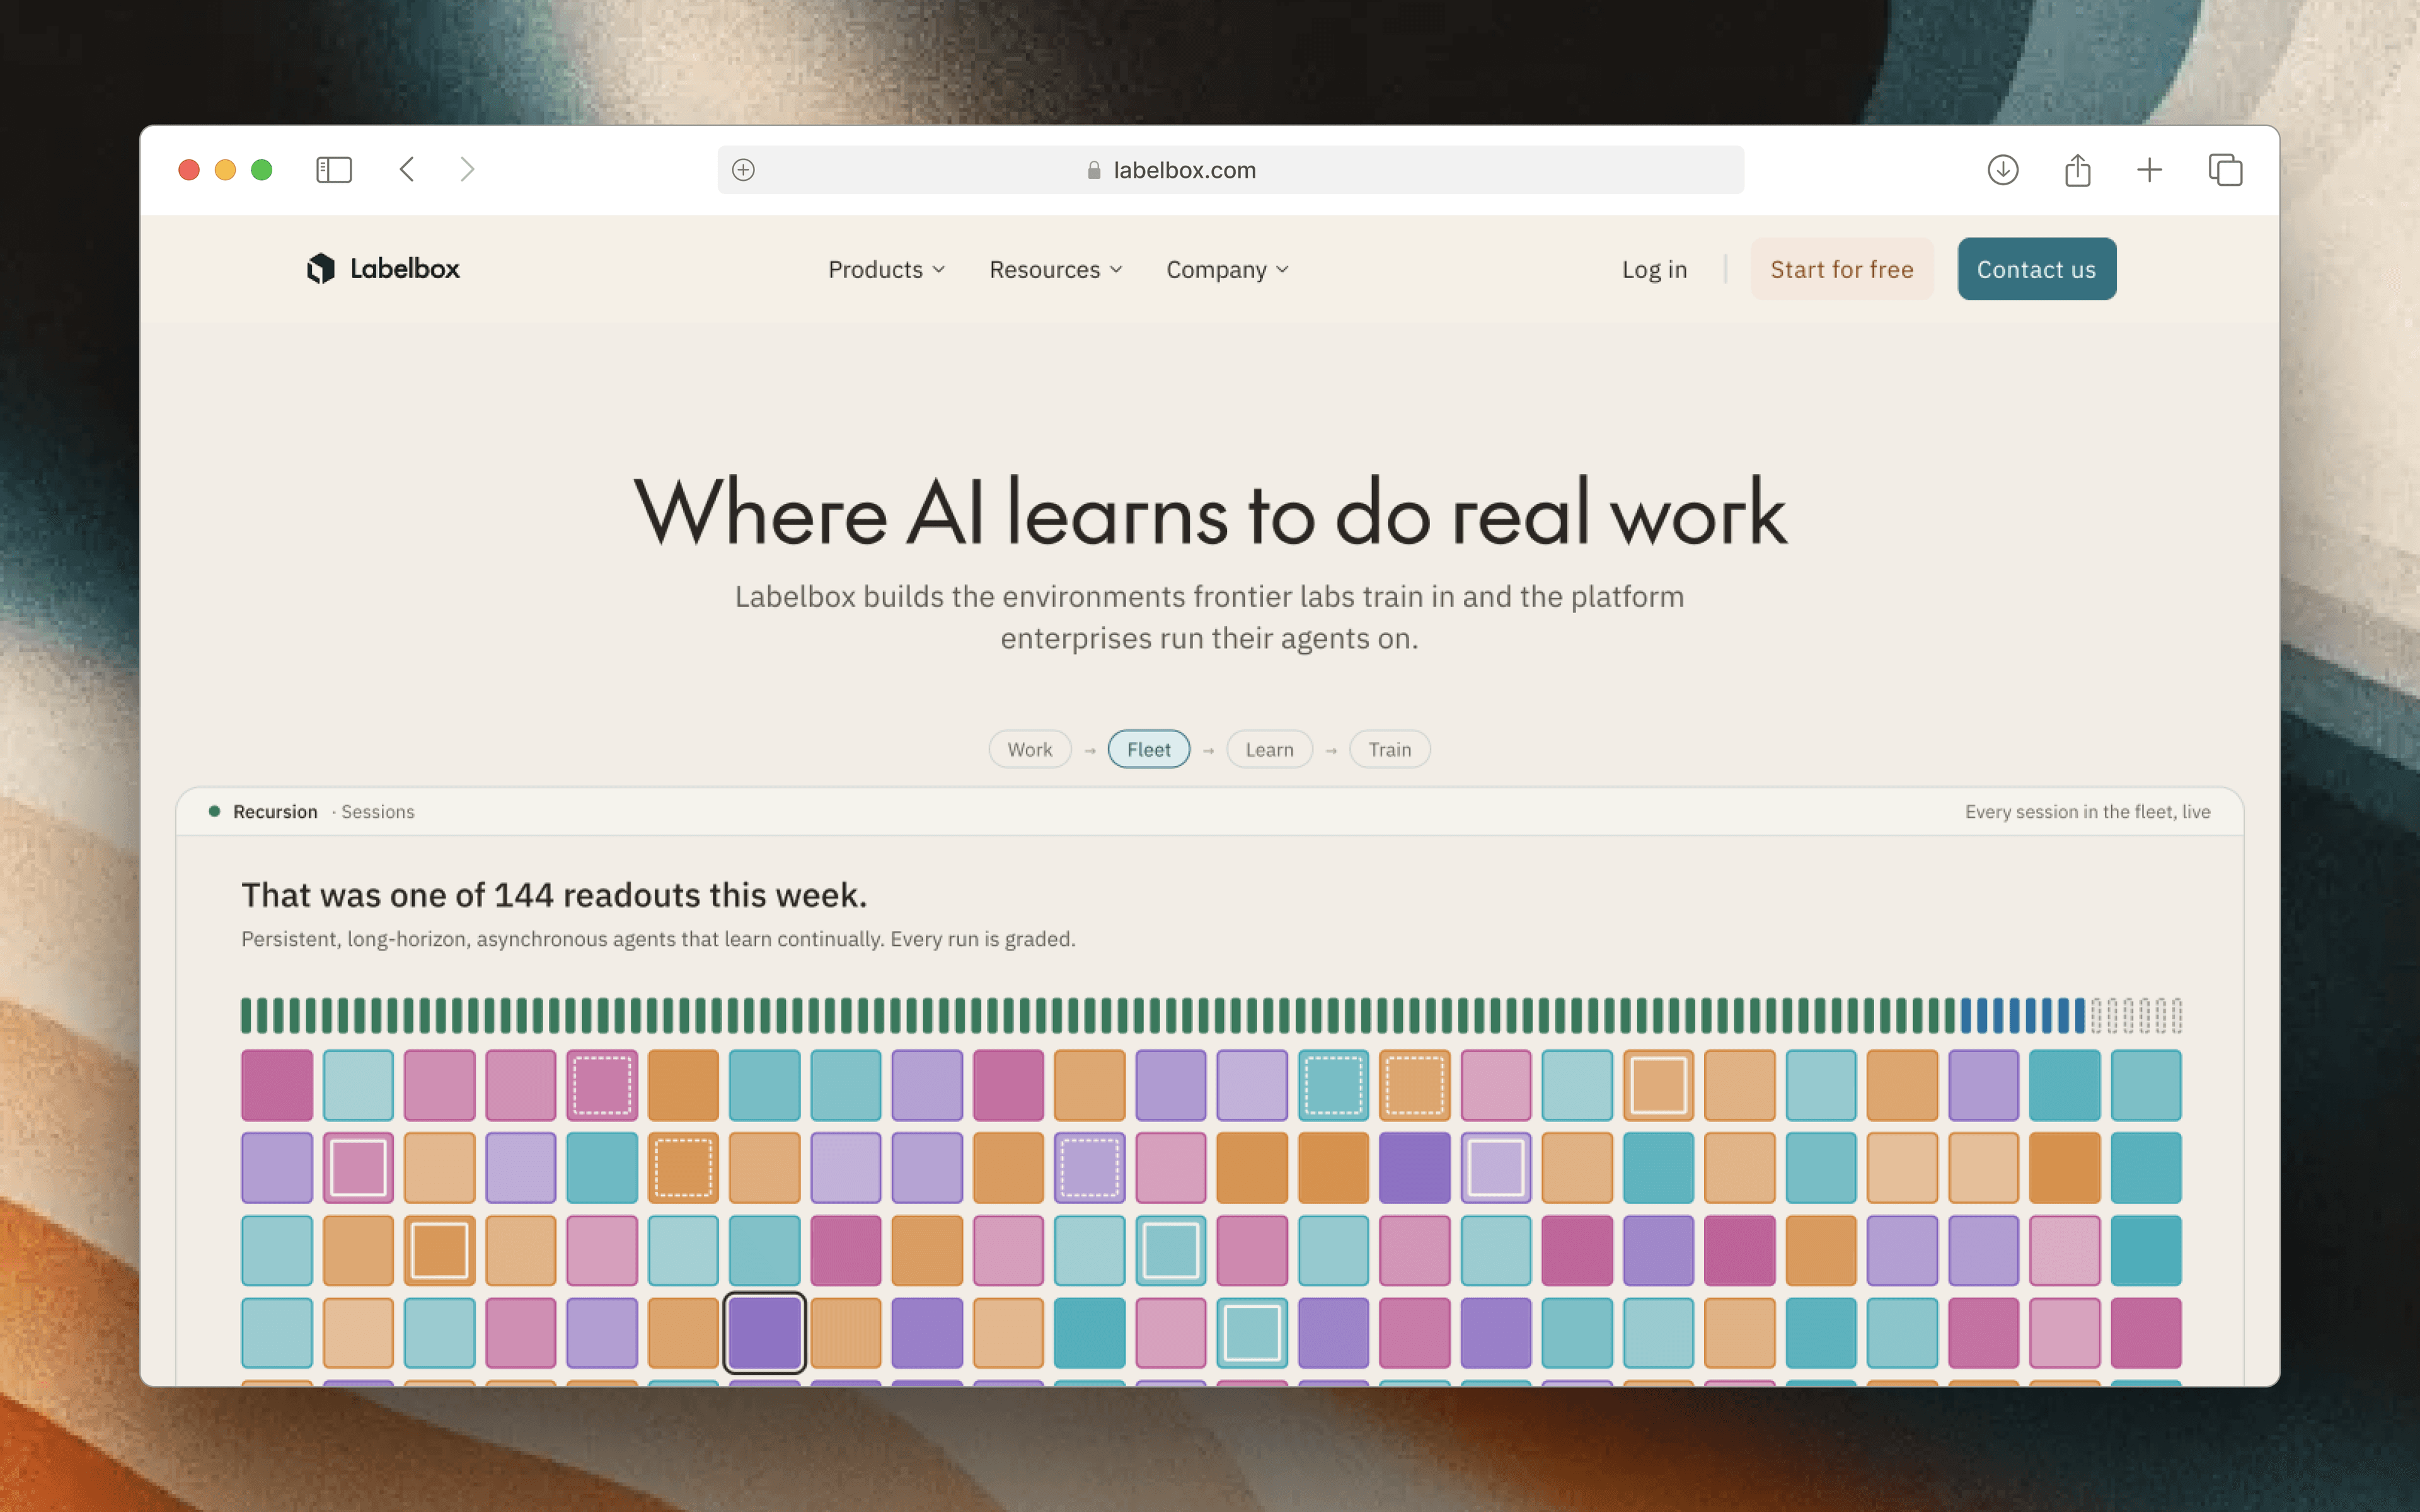Toggle the Safari sidebar icon
Viewport: 2420px width, 1512px height.
pyautogui.click(x=334, y=170)
